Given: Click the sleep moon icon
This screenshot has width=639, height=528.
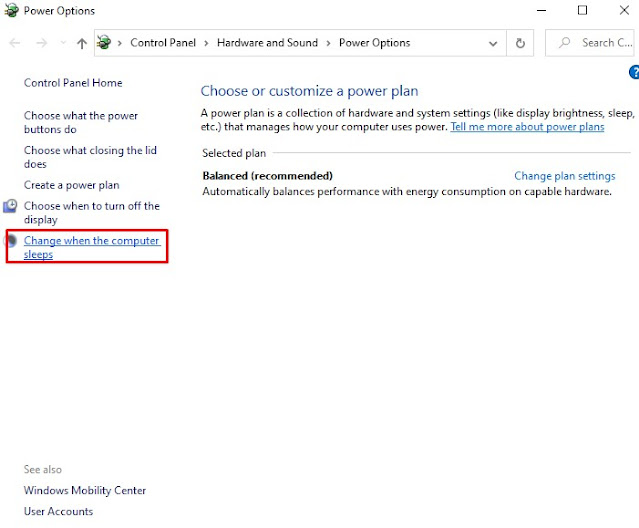Looking at the screenshot, I should [11, 241].
